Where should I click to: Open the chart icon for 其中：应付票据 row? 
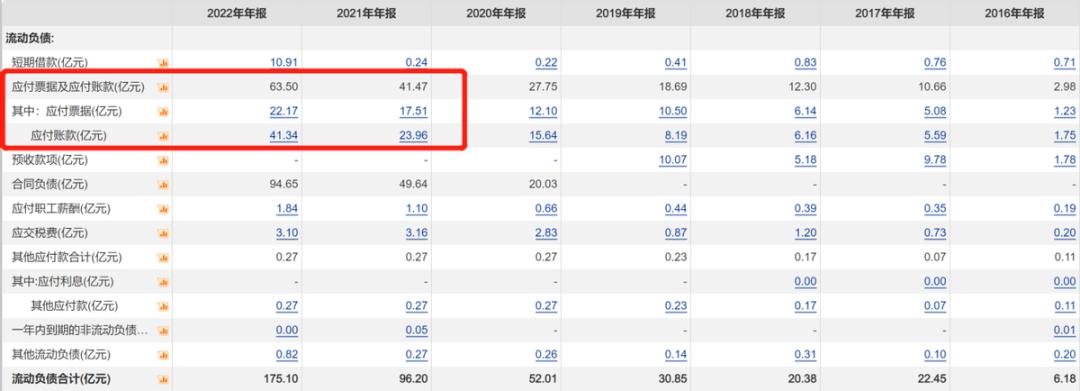click(x=163, y=112)
